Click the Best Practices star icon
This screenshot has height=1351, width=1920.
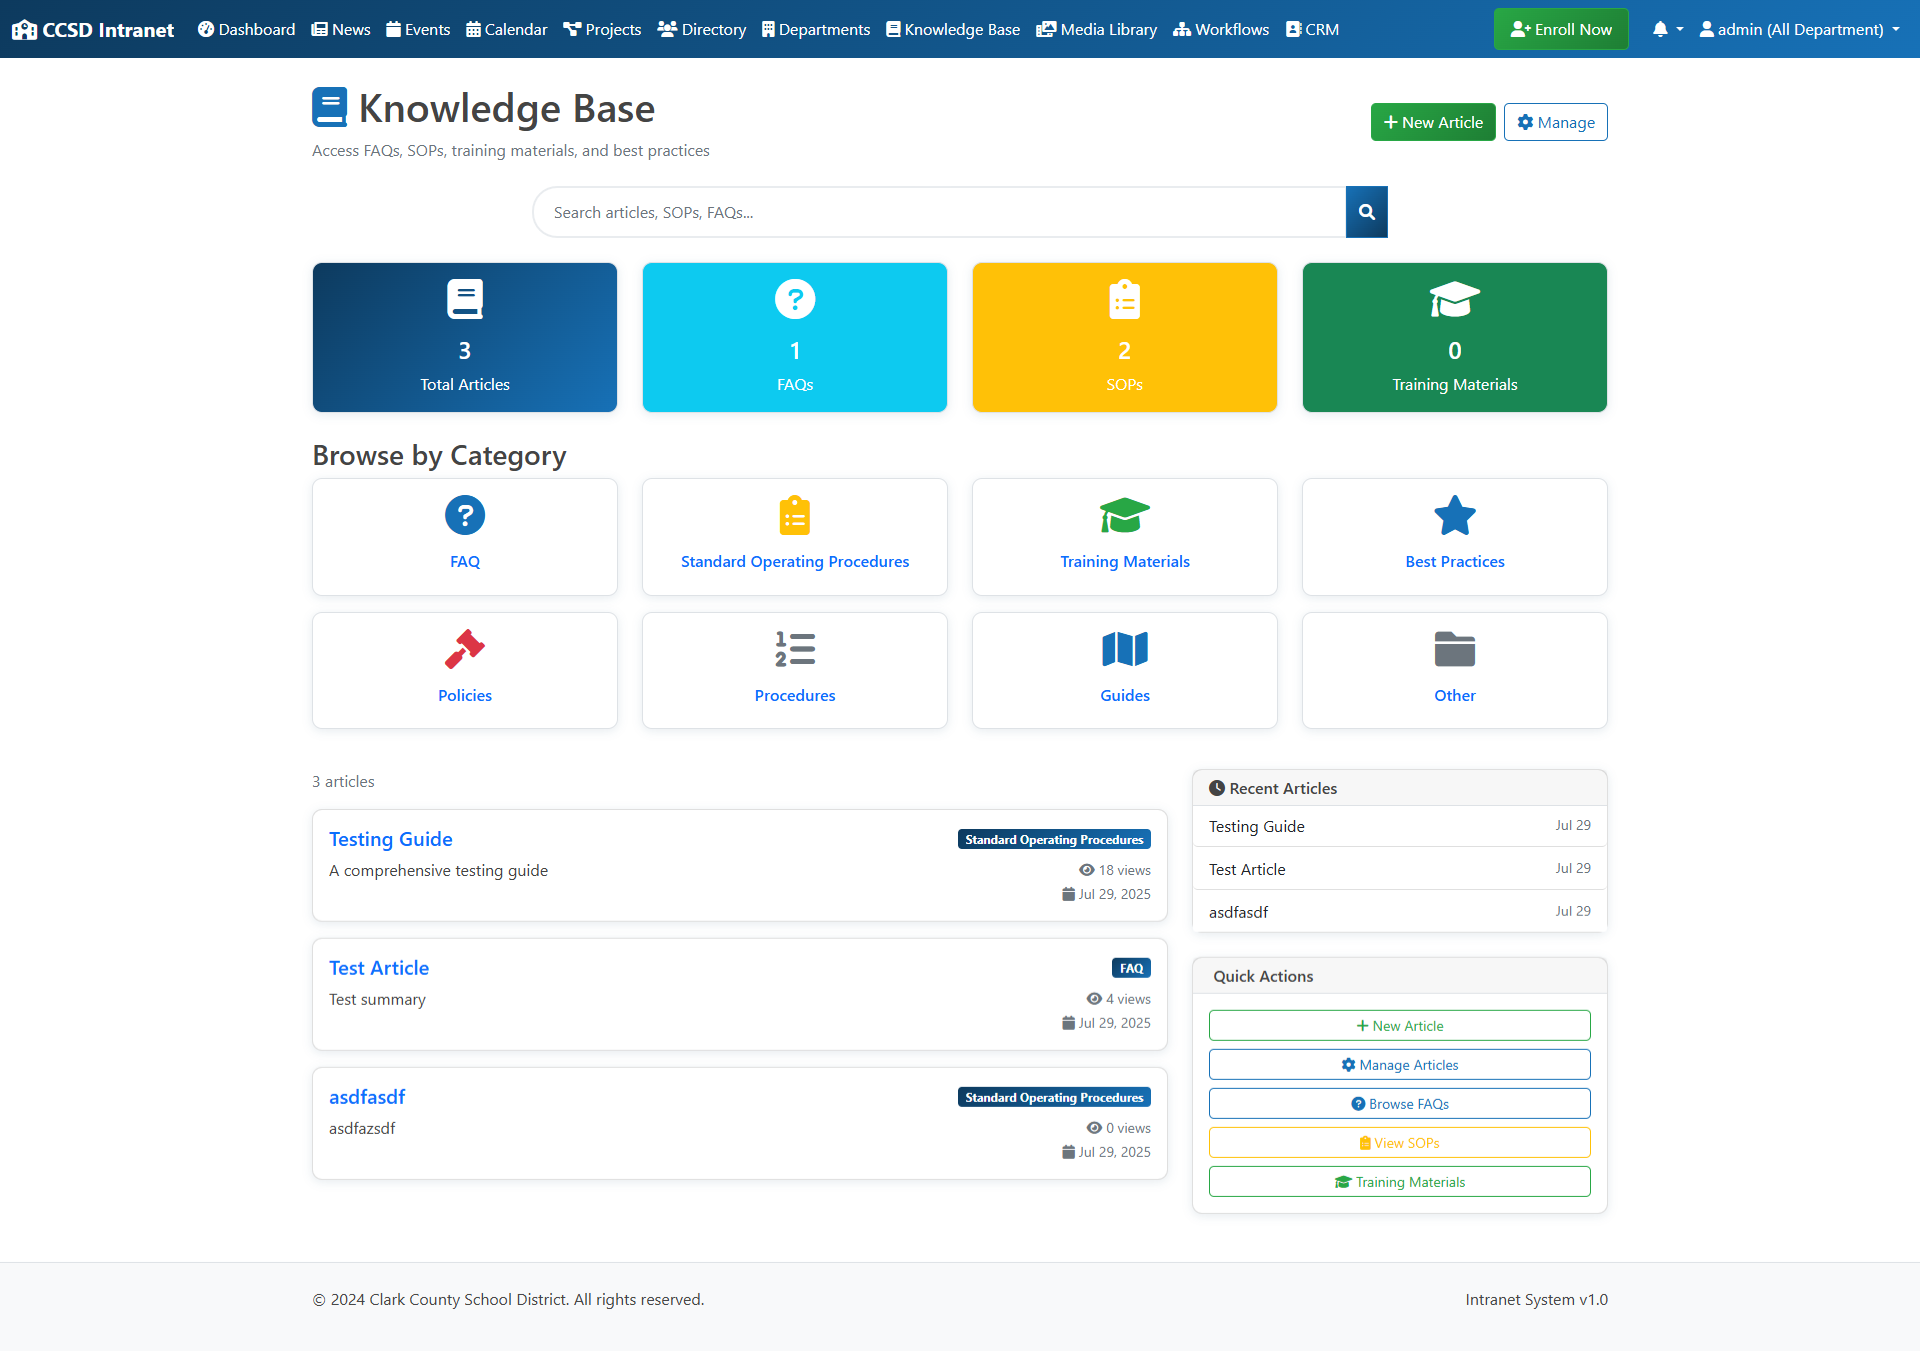[1454, 516]
